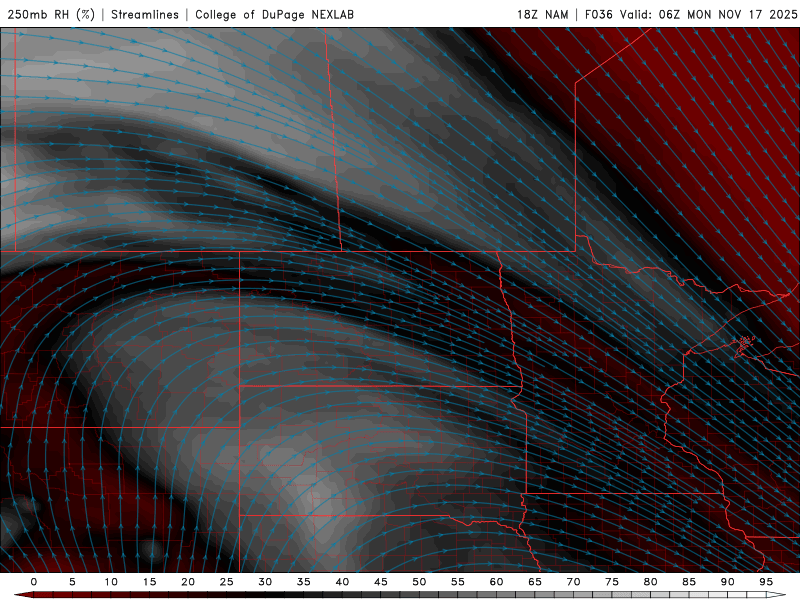Click the "25" label on the color scale

pyautogui.click(x=227, y=582)
